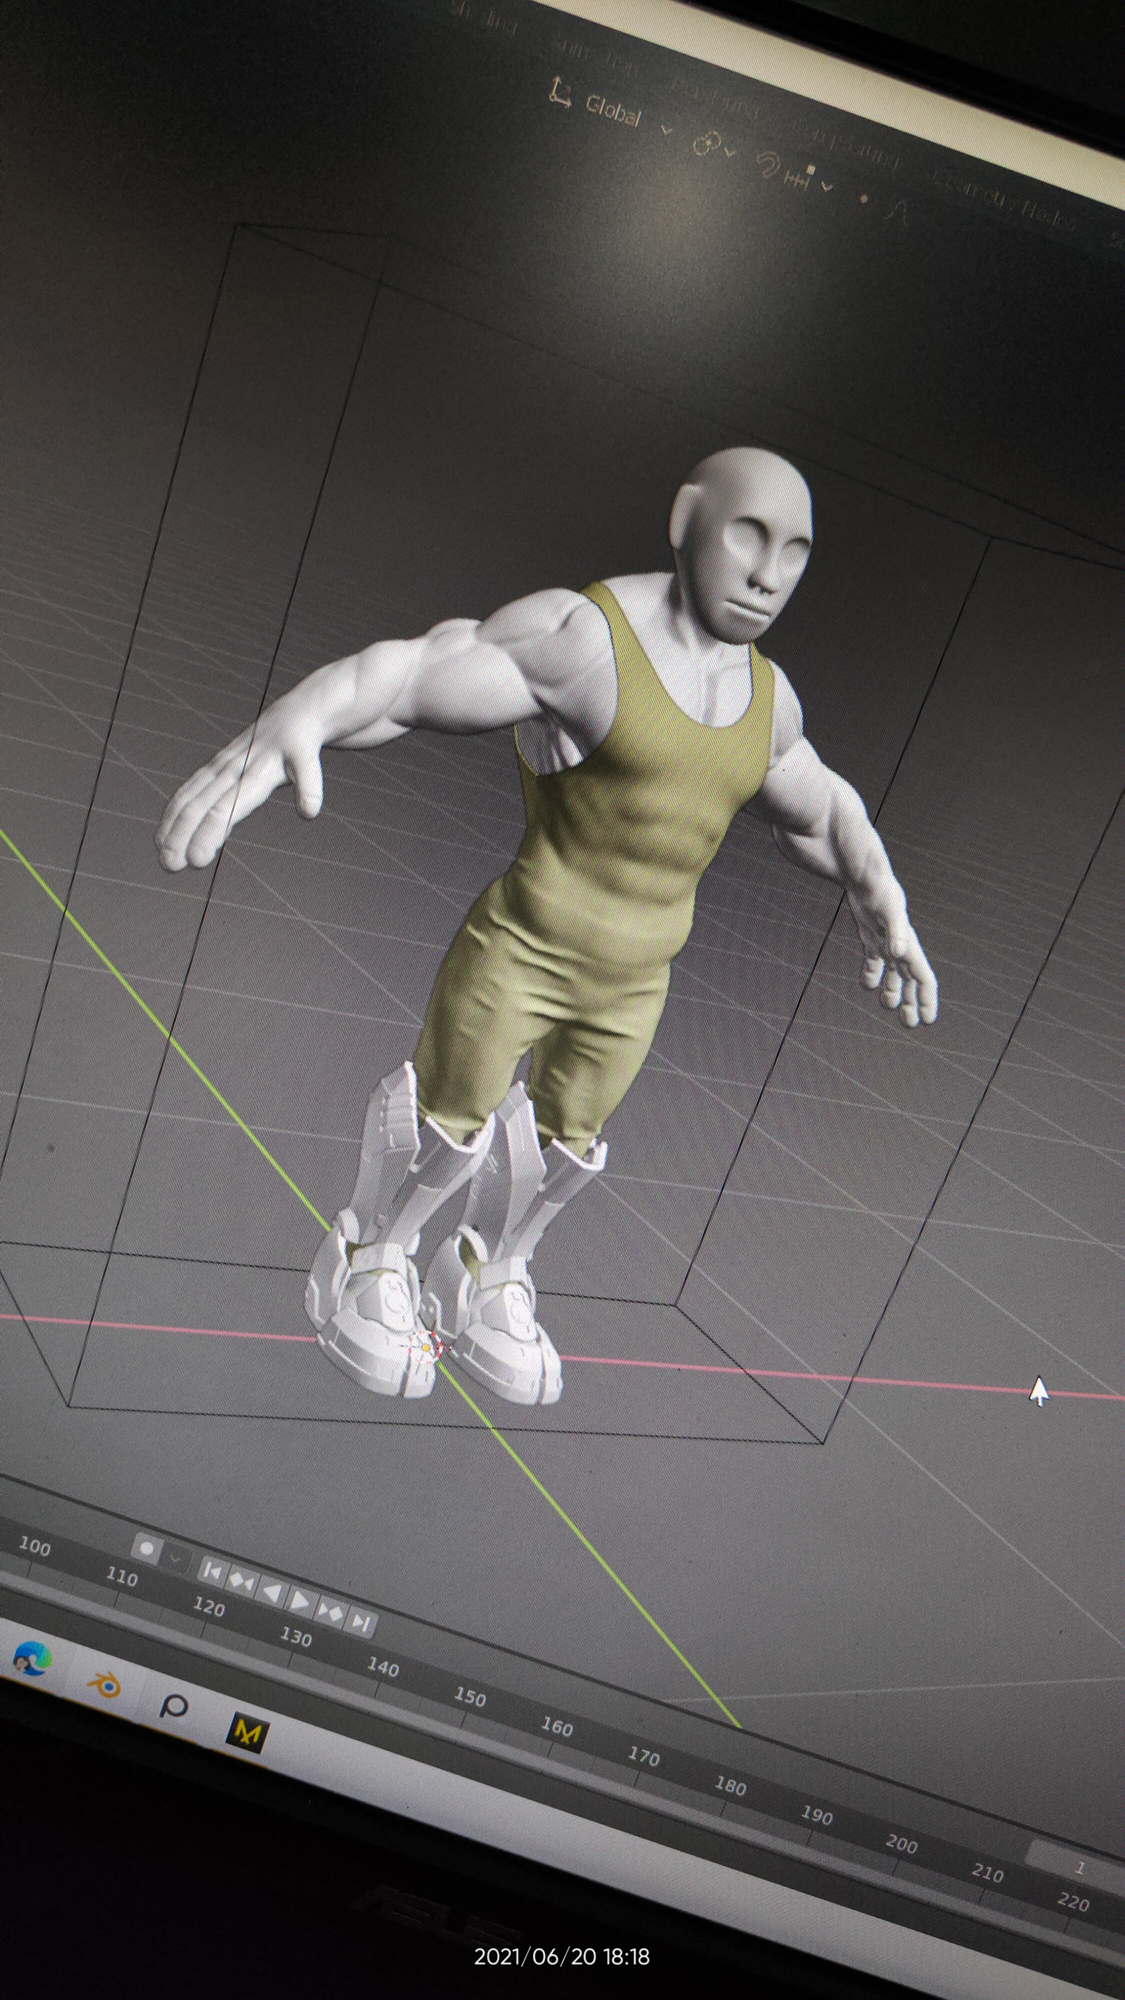The width and height of the screenshot is (1125, 2000).
Task: Click the transform orientation axes icon
Action: pos(561,94)
